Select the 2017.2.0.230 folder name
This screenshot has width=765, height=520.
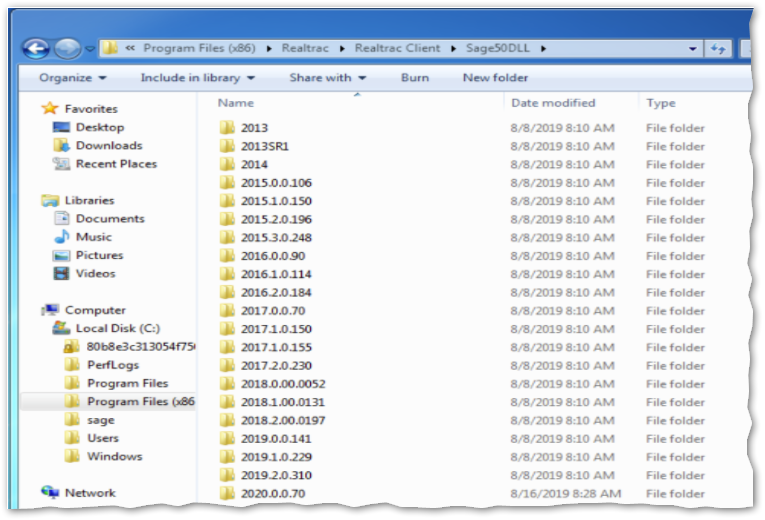276,365
